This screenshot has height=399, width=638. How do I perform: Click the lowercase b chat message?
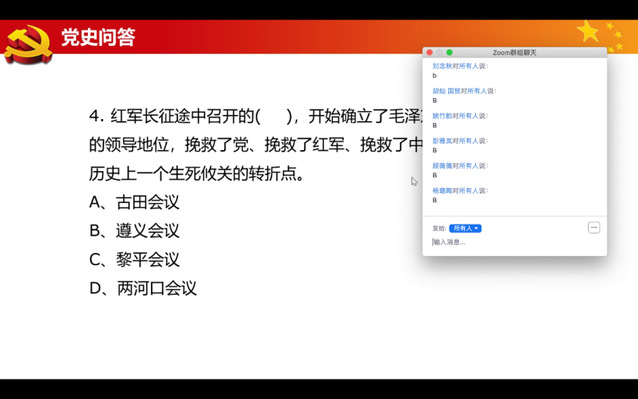pos(435,76)
